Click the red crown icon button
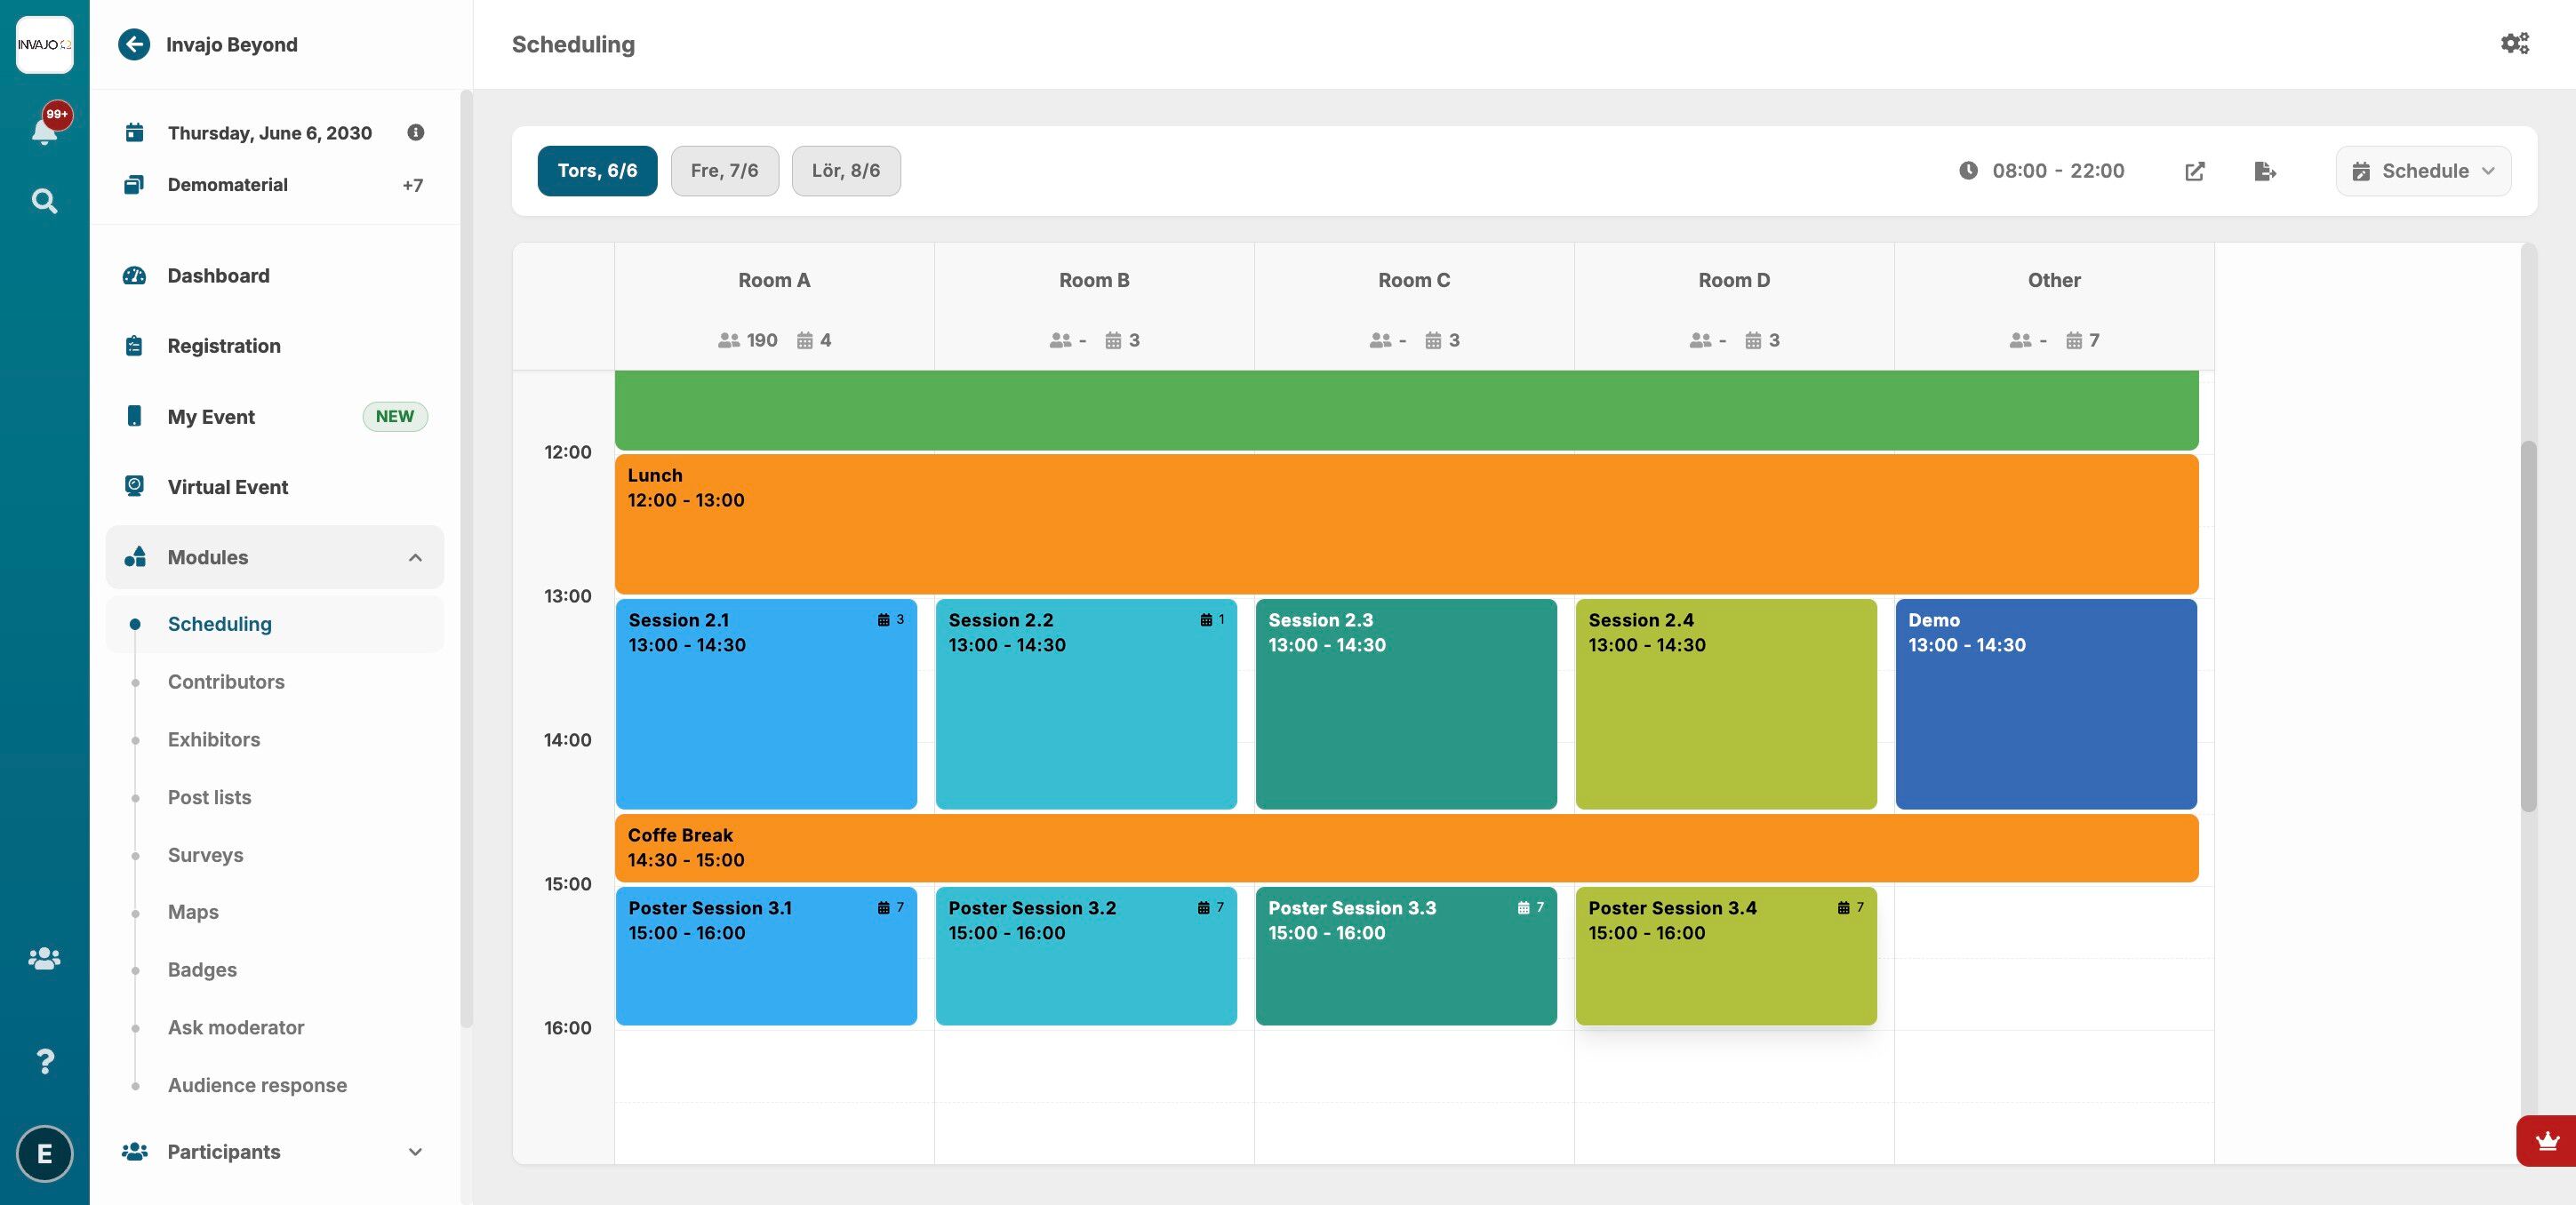The width and height of the screenshot is (2576, 1205). [x=2546, y=1140]
